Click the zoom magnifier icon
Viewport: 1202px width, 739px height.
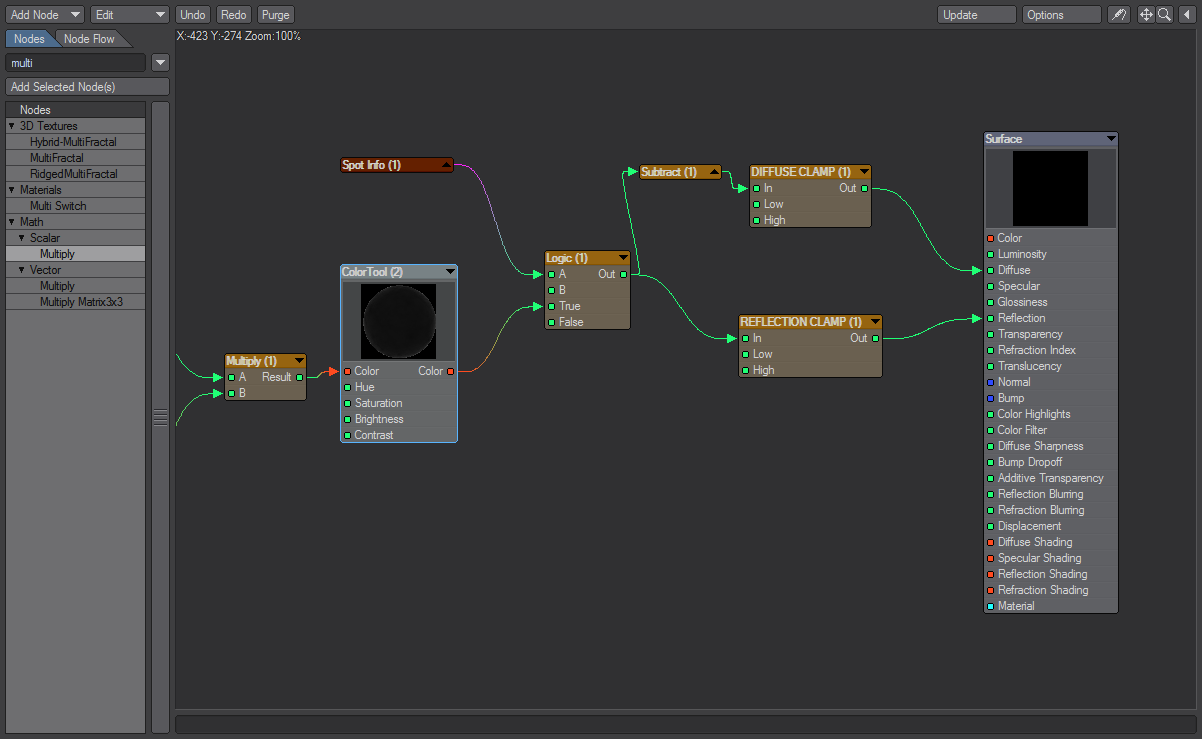[1164, 15]
